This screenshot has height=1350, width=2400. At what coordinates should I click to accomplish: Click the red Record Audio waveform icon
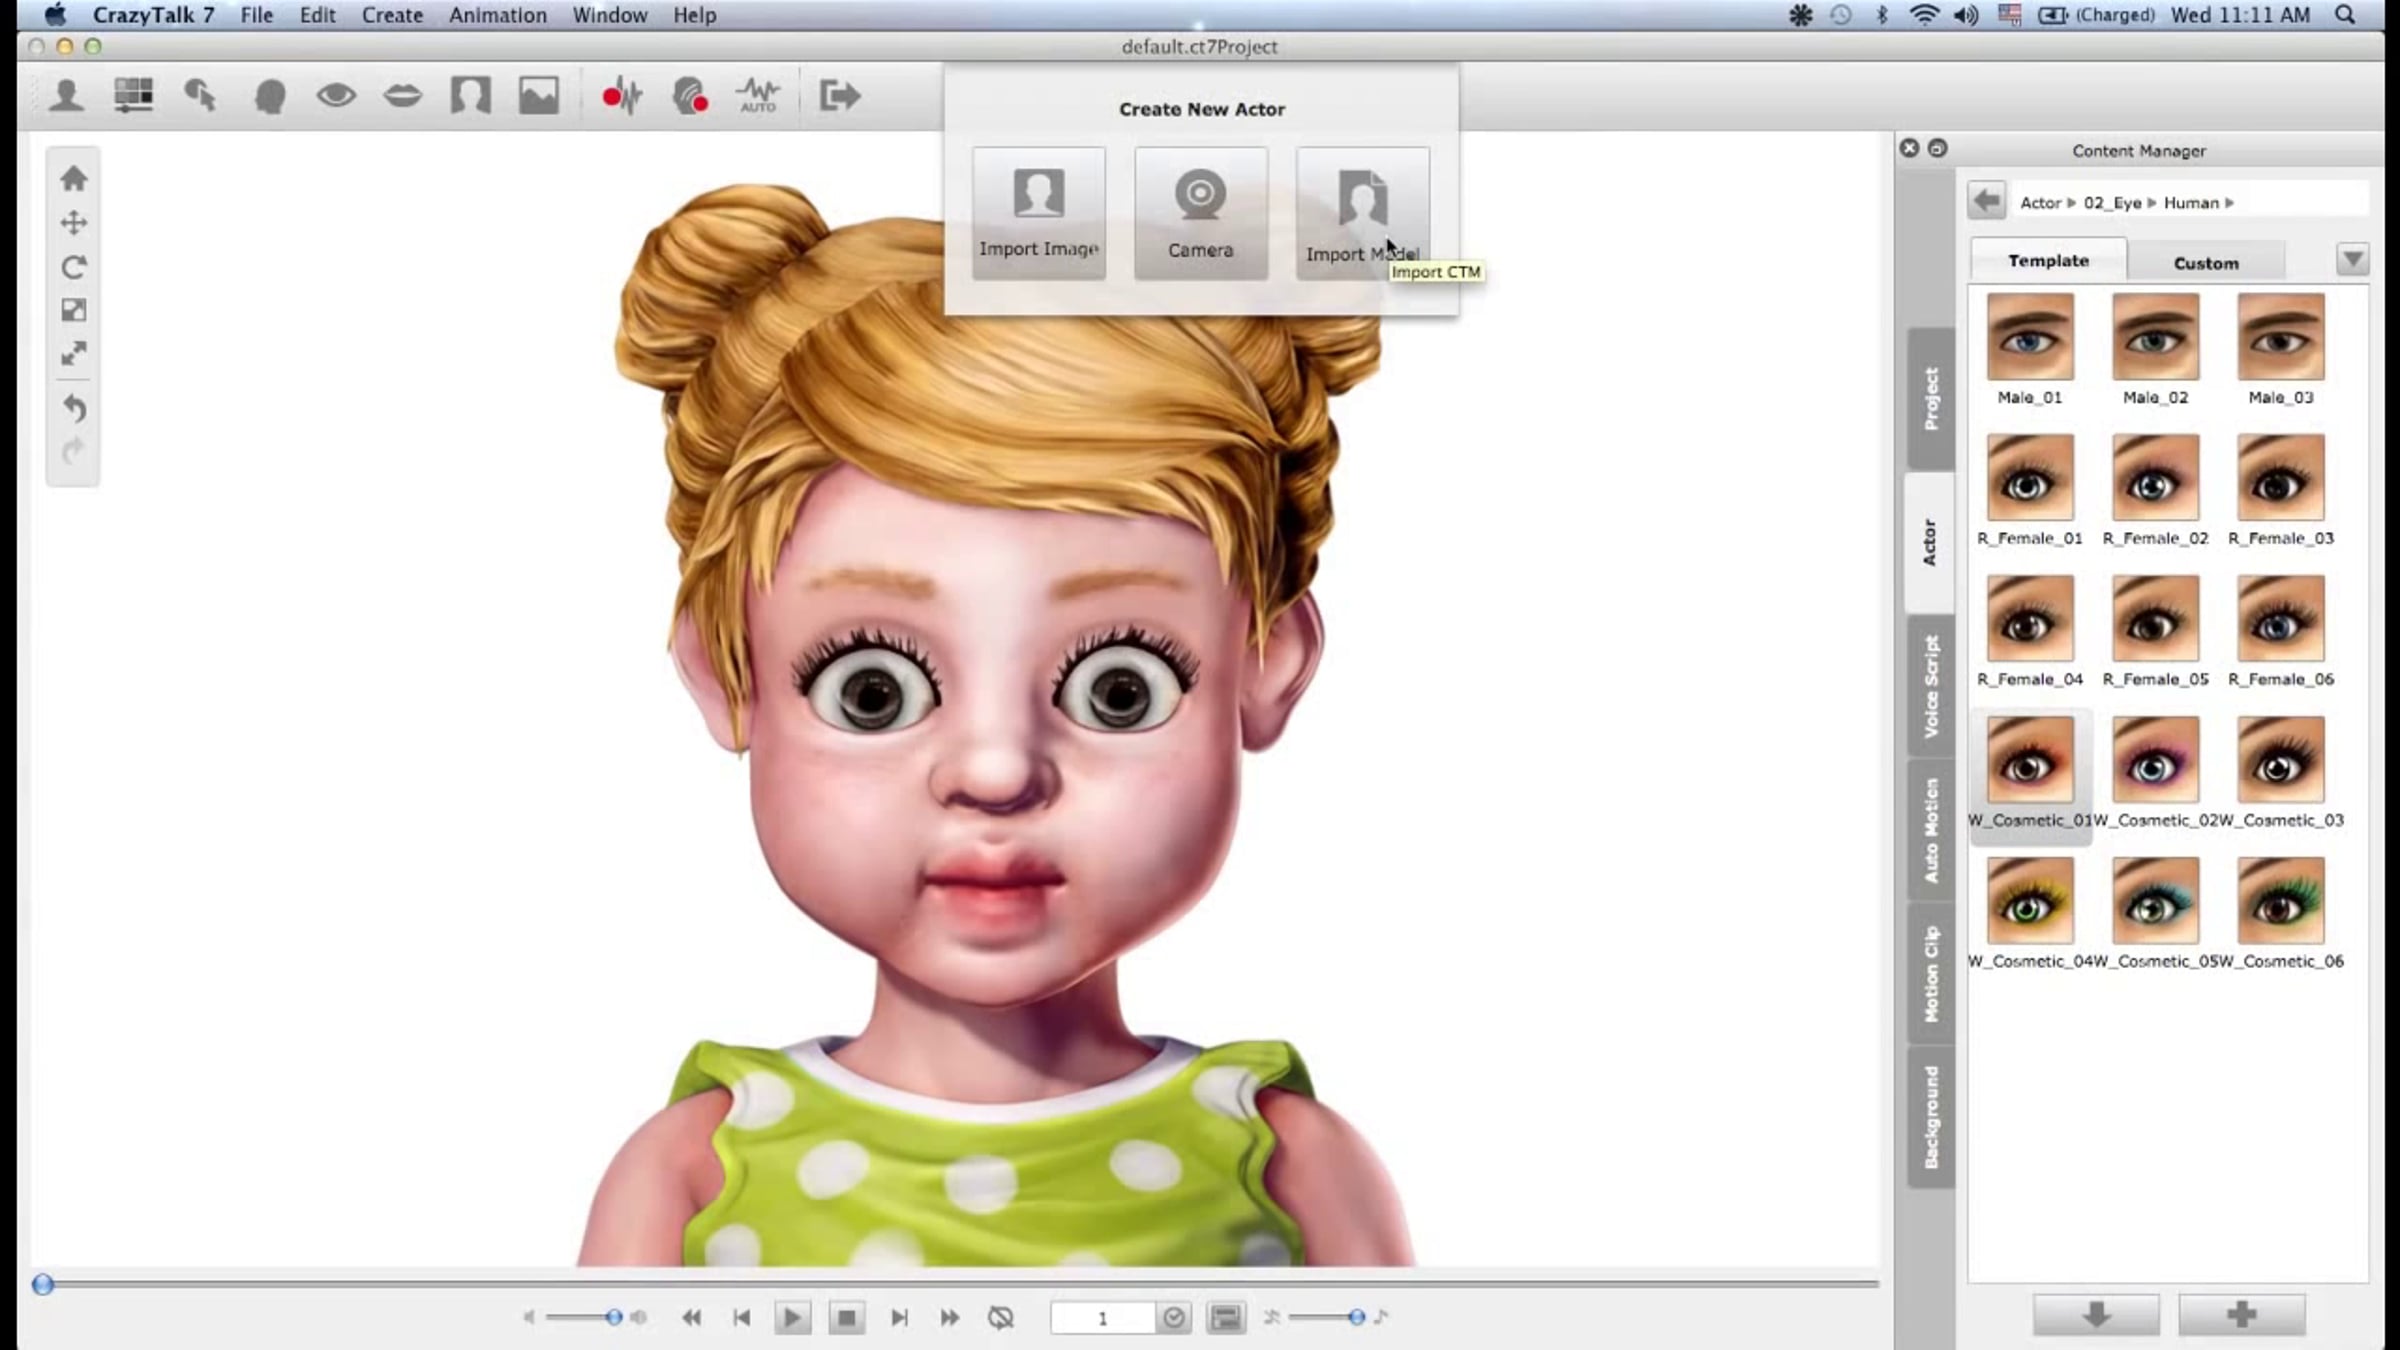click(x=621, y=96)
